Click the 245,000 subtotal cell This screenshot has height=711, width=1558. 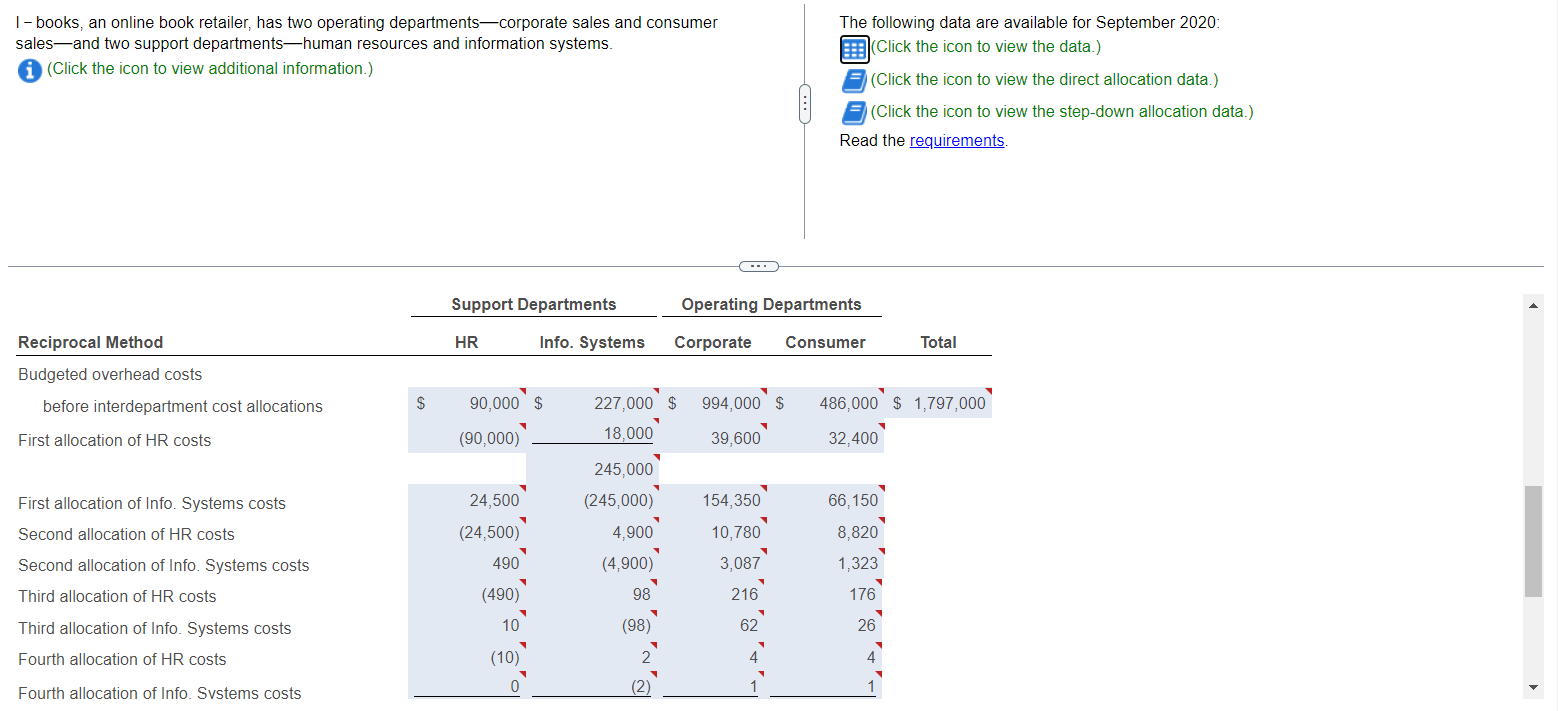(593, 469)
